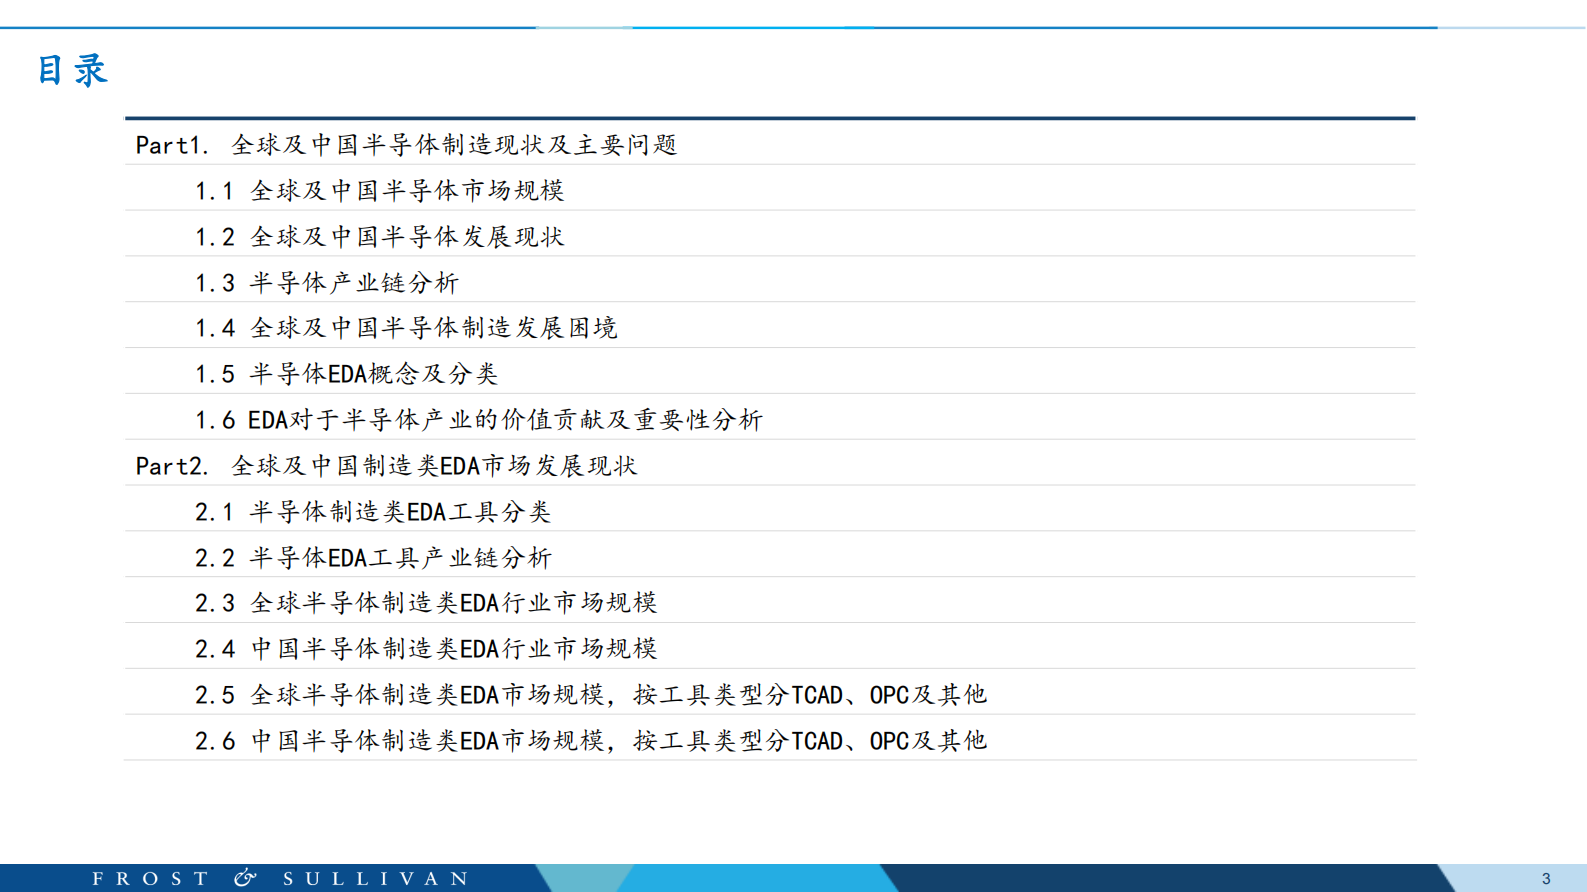This screenshot has height=892, width=1587.
Task: Select entry 1.3 半导体产业链分析
Action: 326,283
